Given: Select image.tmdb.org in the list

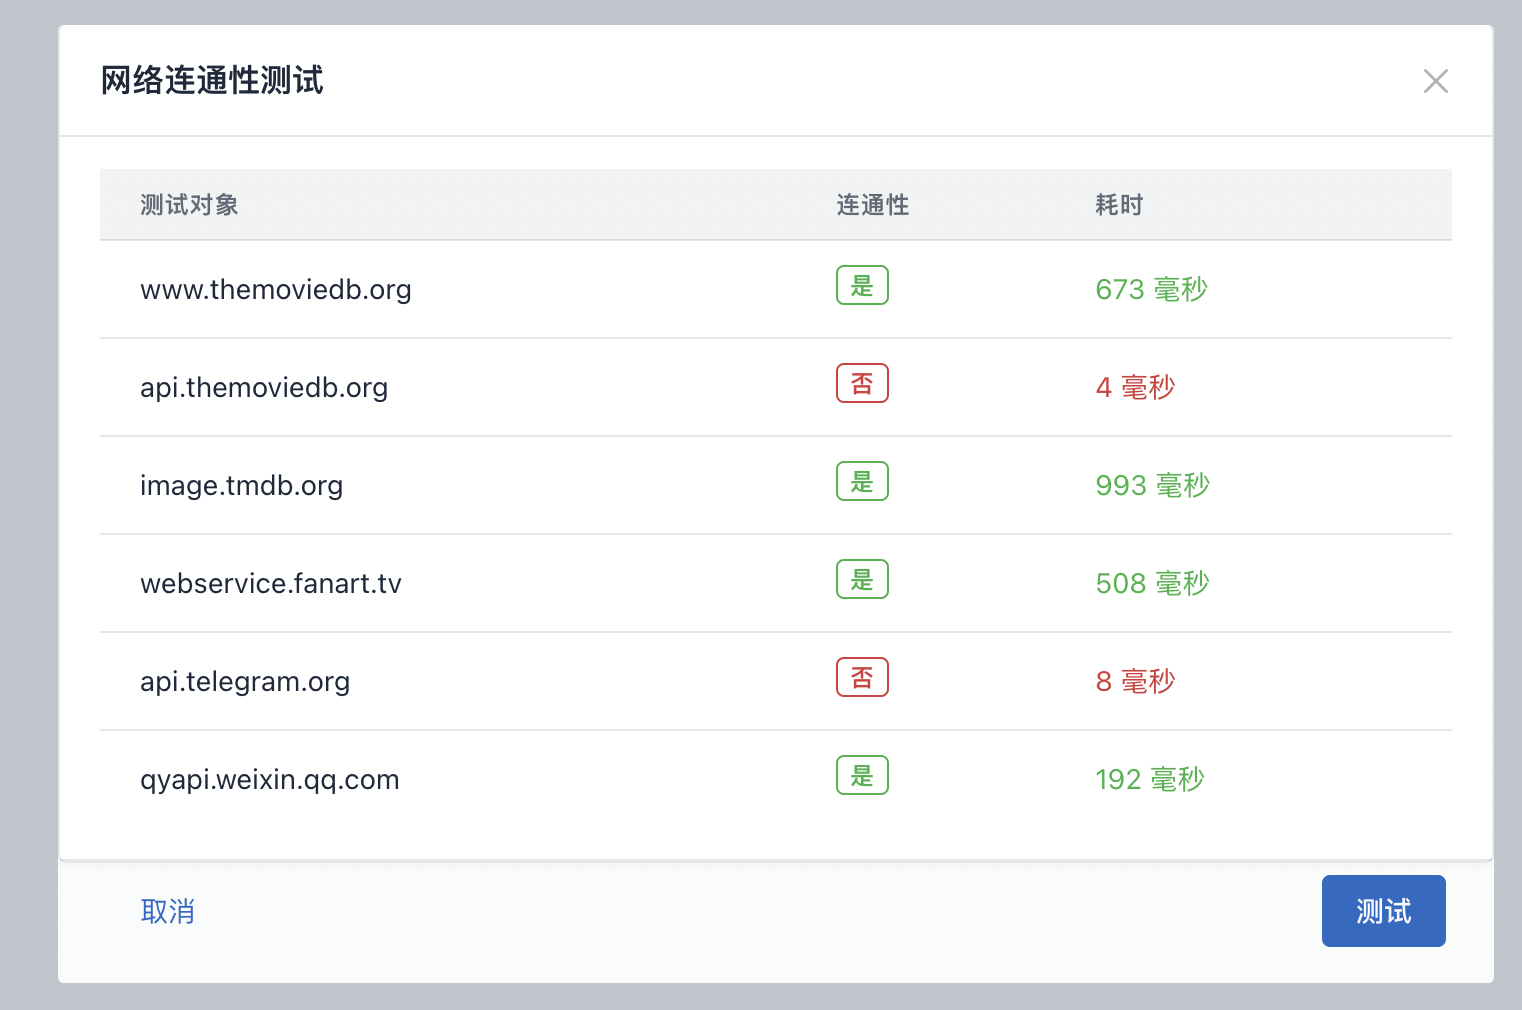Looking at the screenshot, I should click(241, 485).
